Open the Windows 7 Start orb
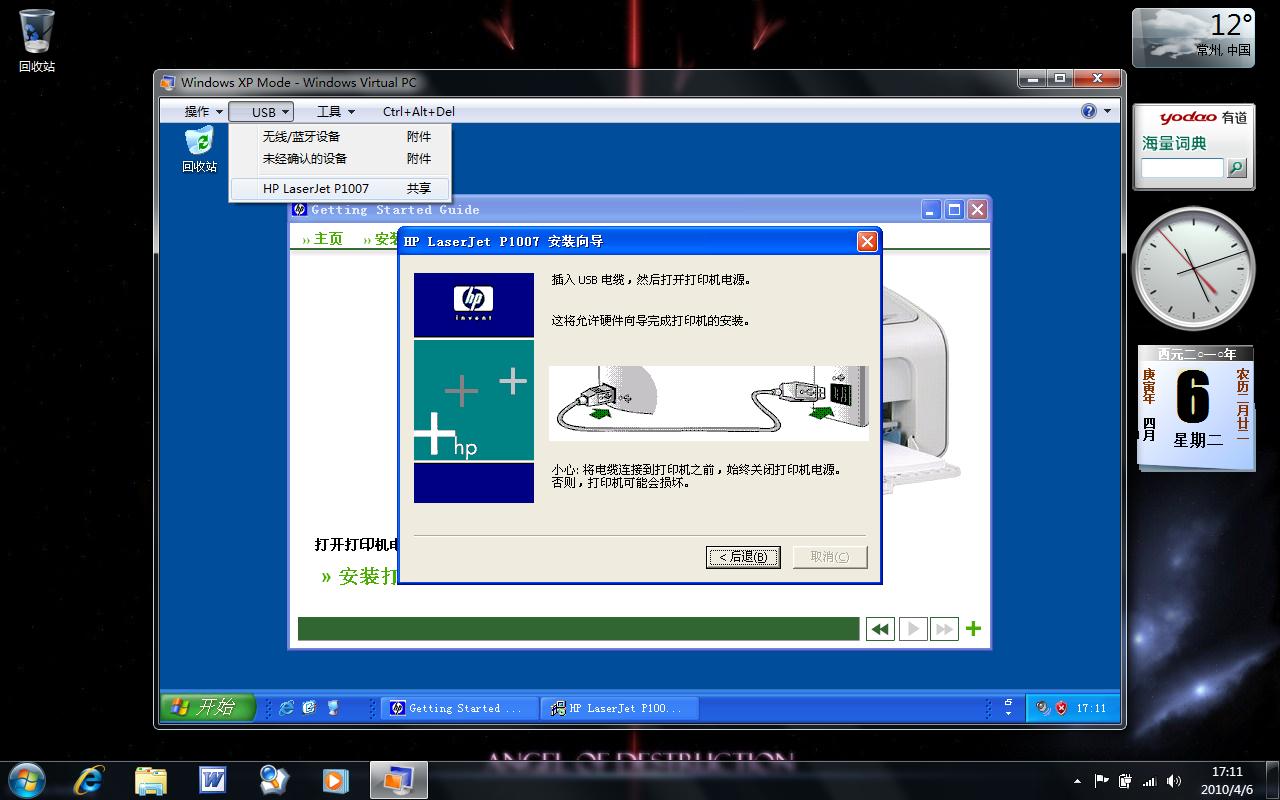 25,779
